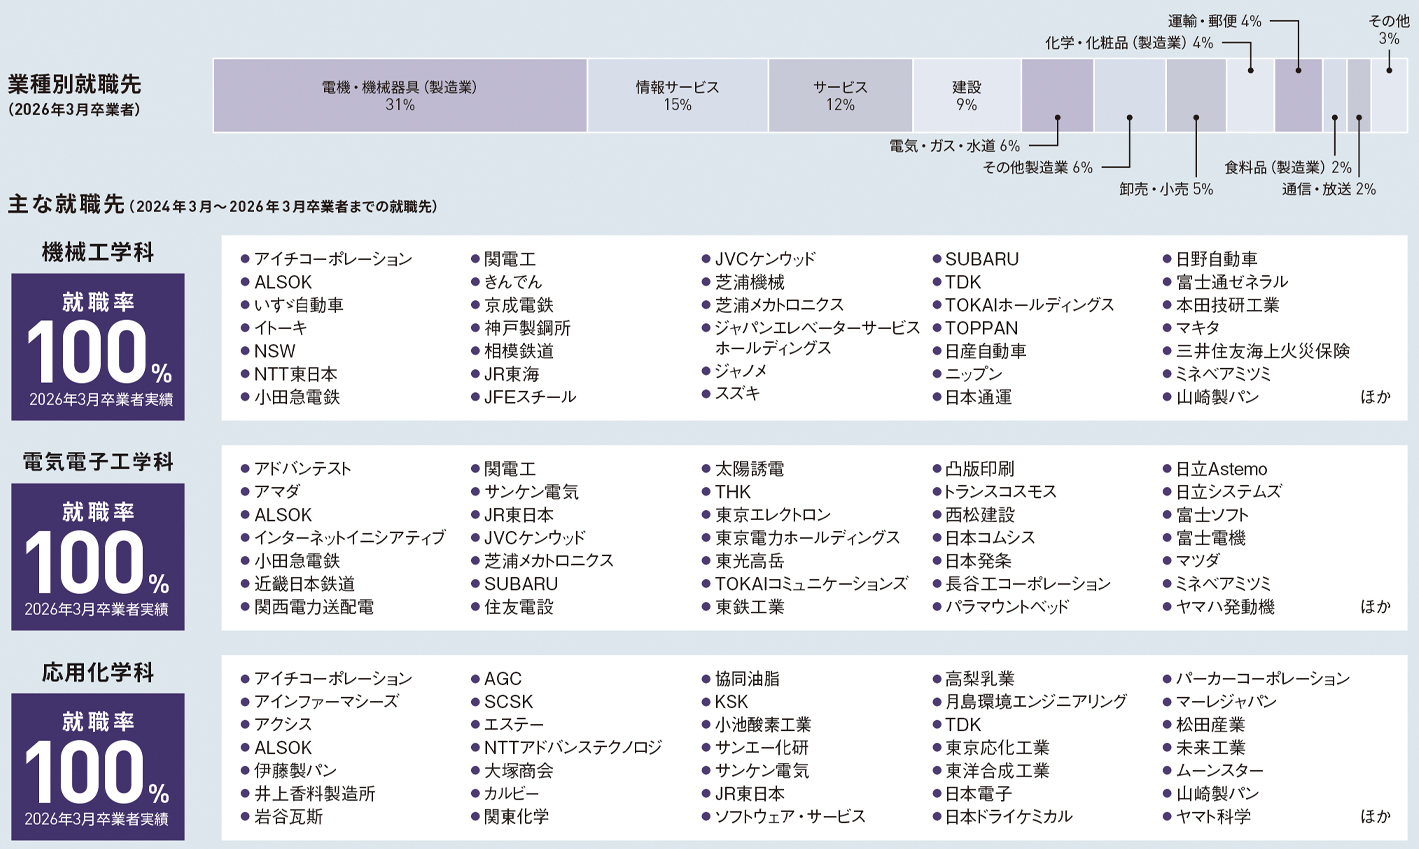Click the 100% badge under 機械工学科
Viewport: 1419px width, 849px height.
98,347
